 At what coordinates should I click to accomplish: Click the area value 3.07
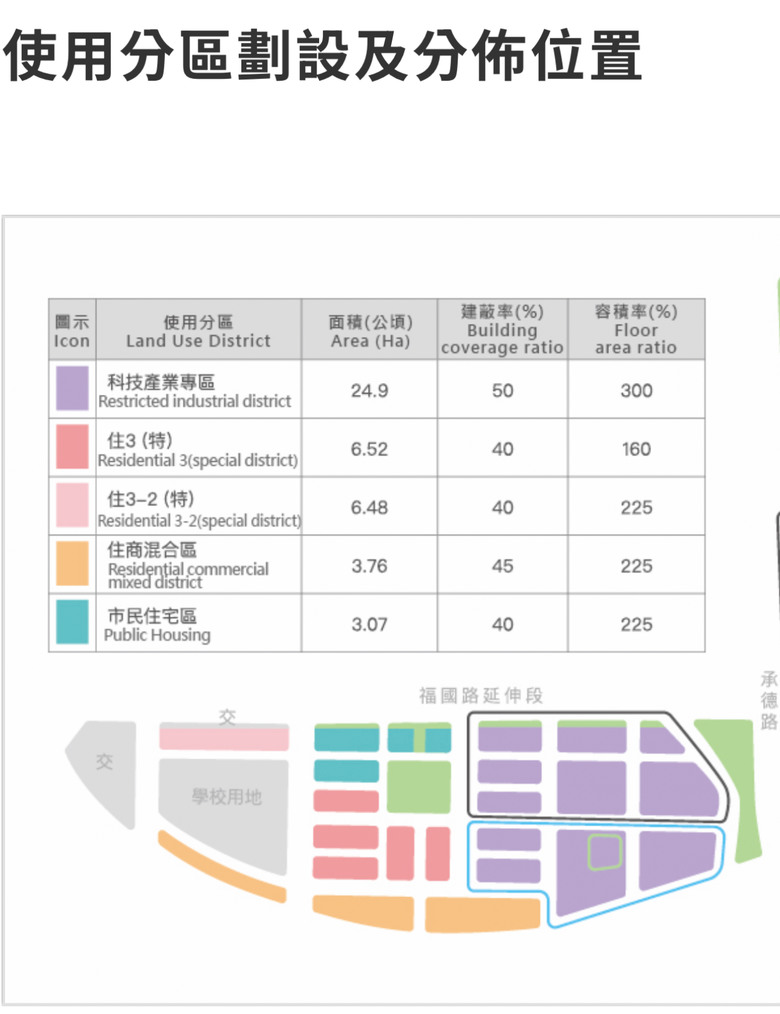pos(369,625)
